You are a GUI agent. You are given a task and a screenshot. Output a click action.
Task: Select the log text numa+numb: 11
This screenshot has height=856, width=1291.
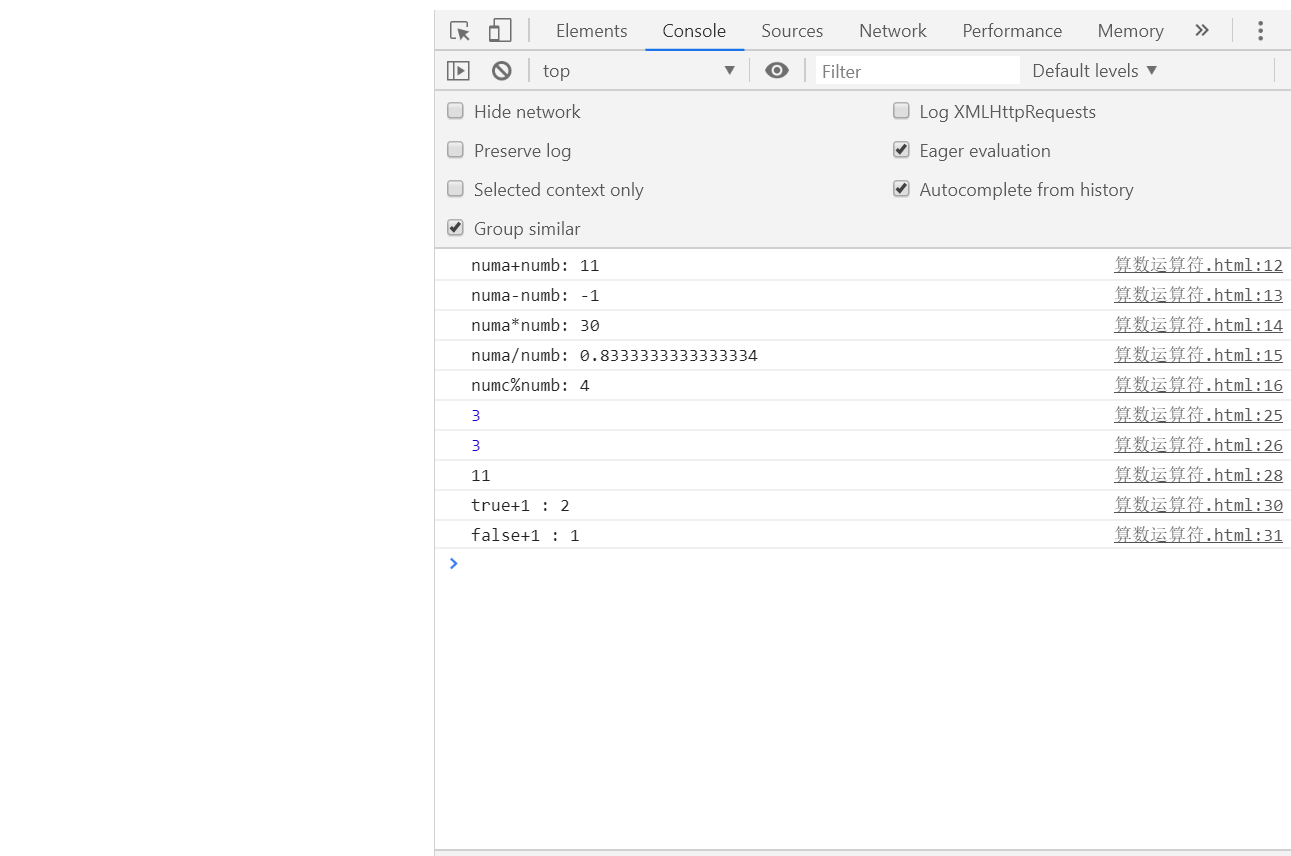535,266
